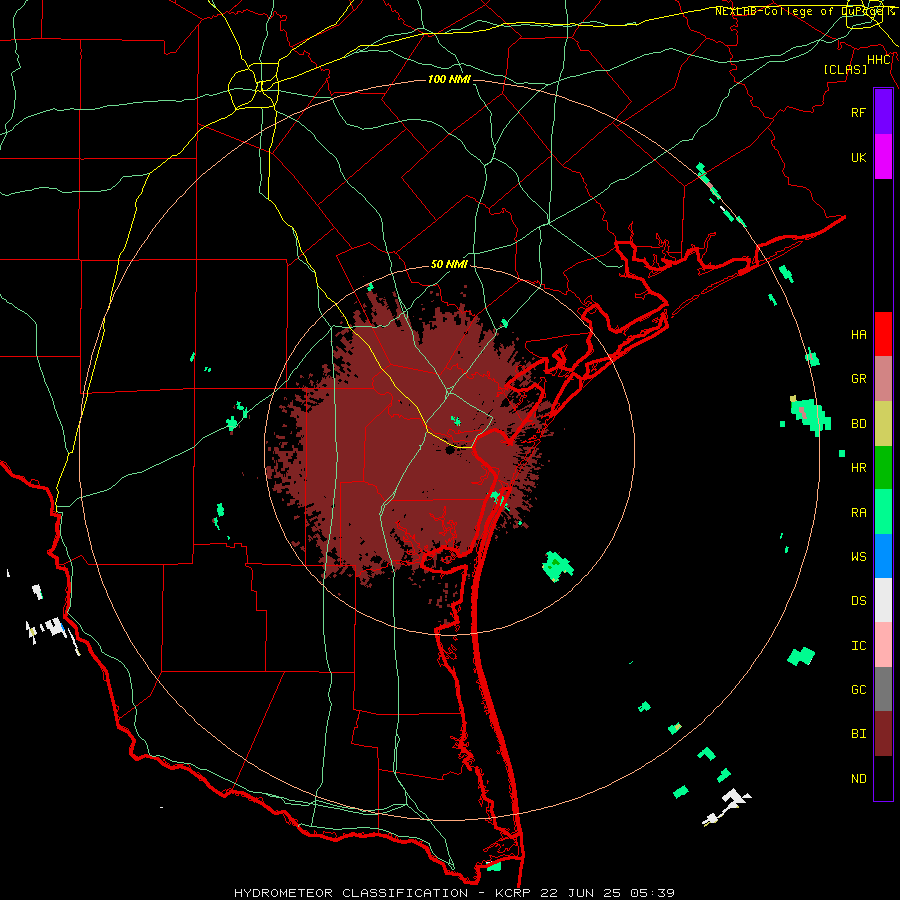The image size is (900, 900).
Task: Click the UK legend label
Action: [858, 157]
